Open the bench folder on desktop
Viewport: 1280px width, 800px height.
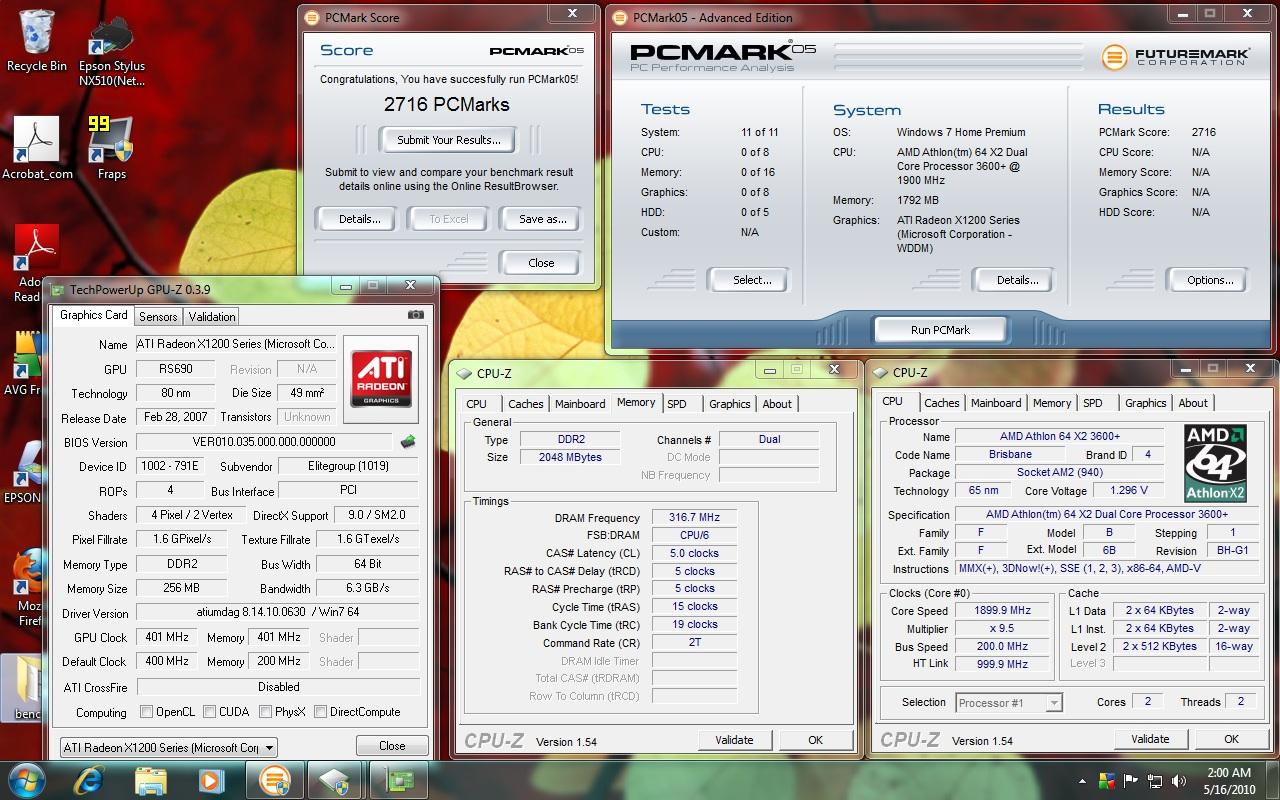[24, 690]
